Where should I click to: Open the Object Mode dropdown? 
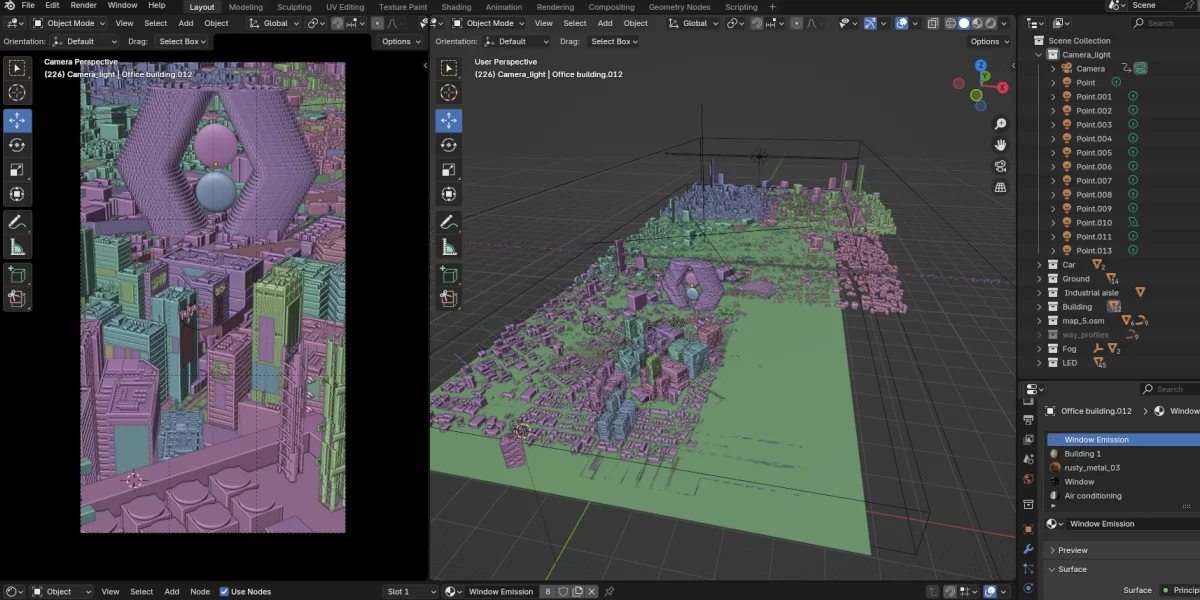point(70,23)
